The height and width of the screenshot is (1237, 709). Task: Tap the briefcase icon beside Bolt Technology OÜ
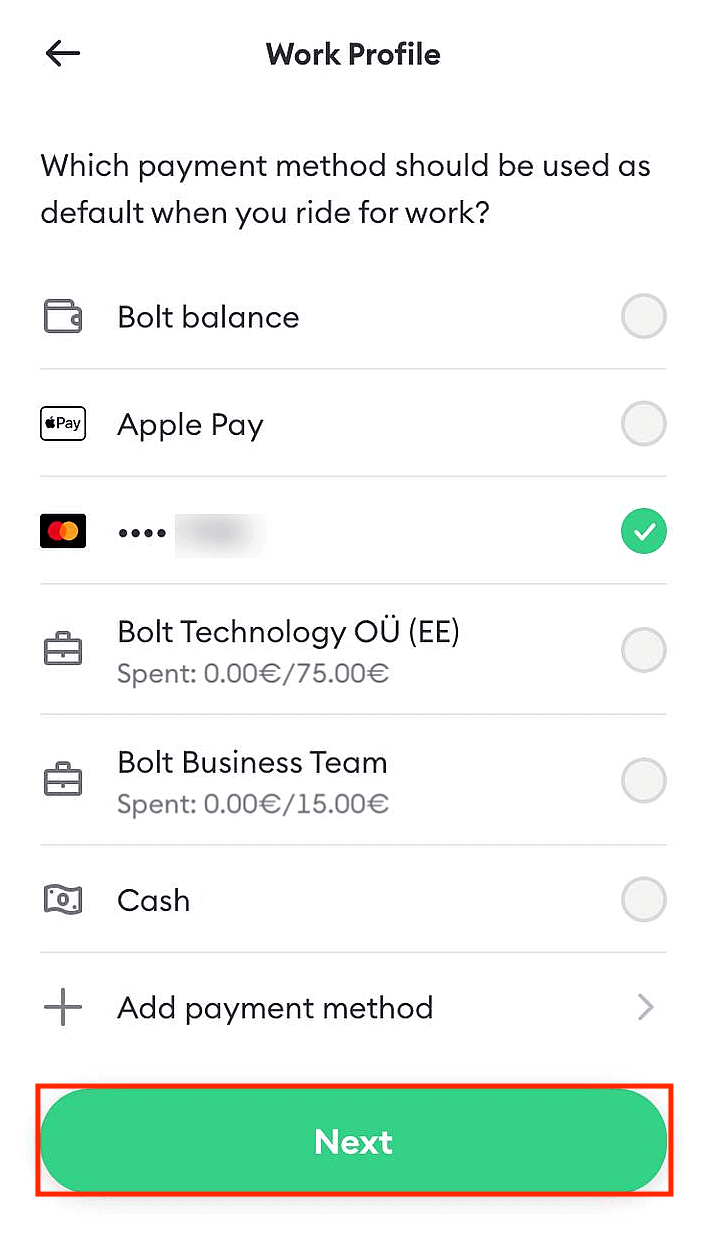pyautogui.click(x=62, y=648)
